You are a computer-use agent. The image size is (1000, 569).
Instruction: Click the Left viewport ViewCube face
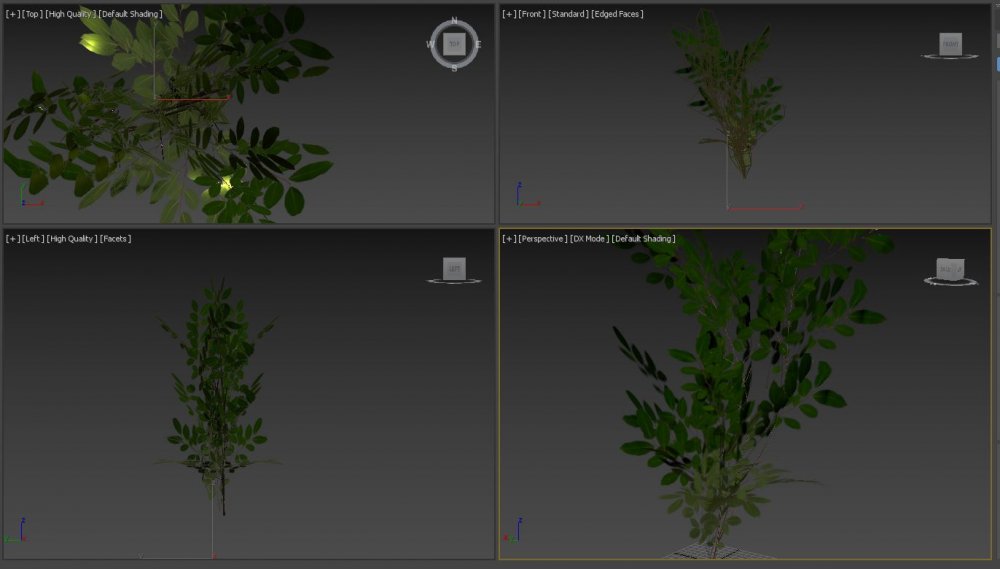coord(454,269)
